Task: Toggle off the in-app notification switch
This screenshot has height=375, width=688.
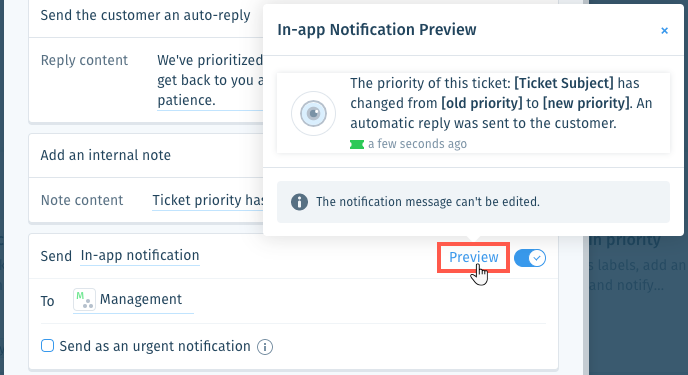Action: click(x=530, y=258)
